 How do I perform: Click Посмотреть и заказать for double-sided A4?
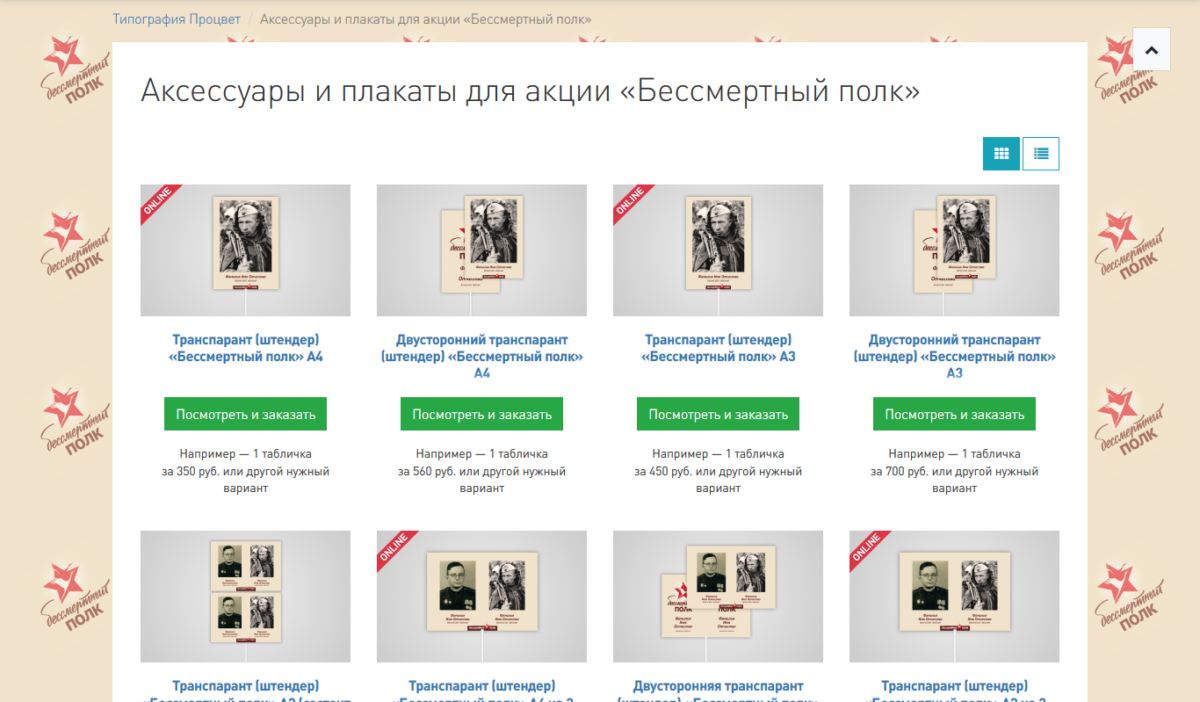pos(482,414)
